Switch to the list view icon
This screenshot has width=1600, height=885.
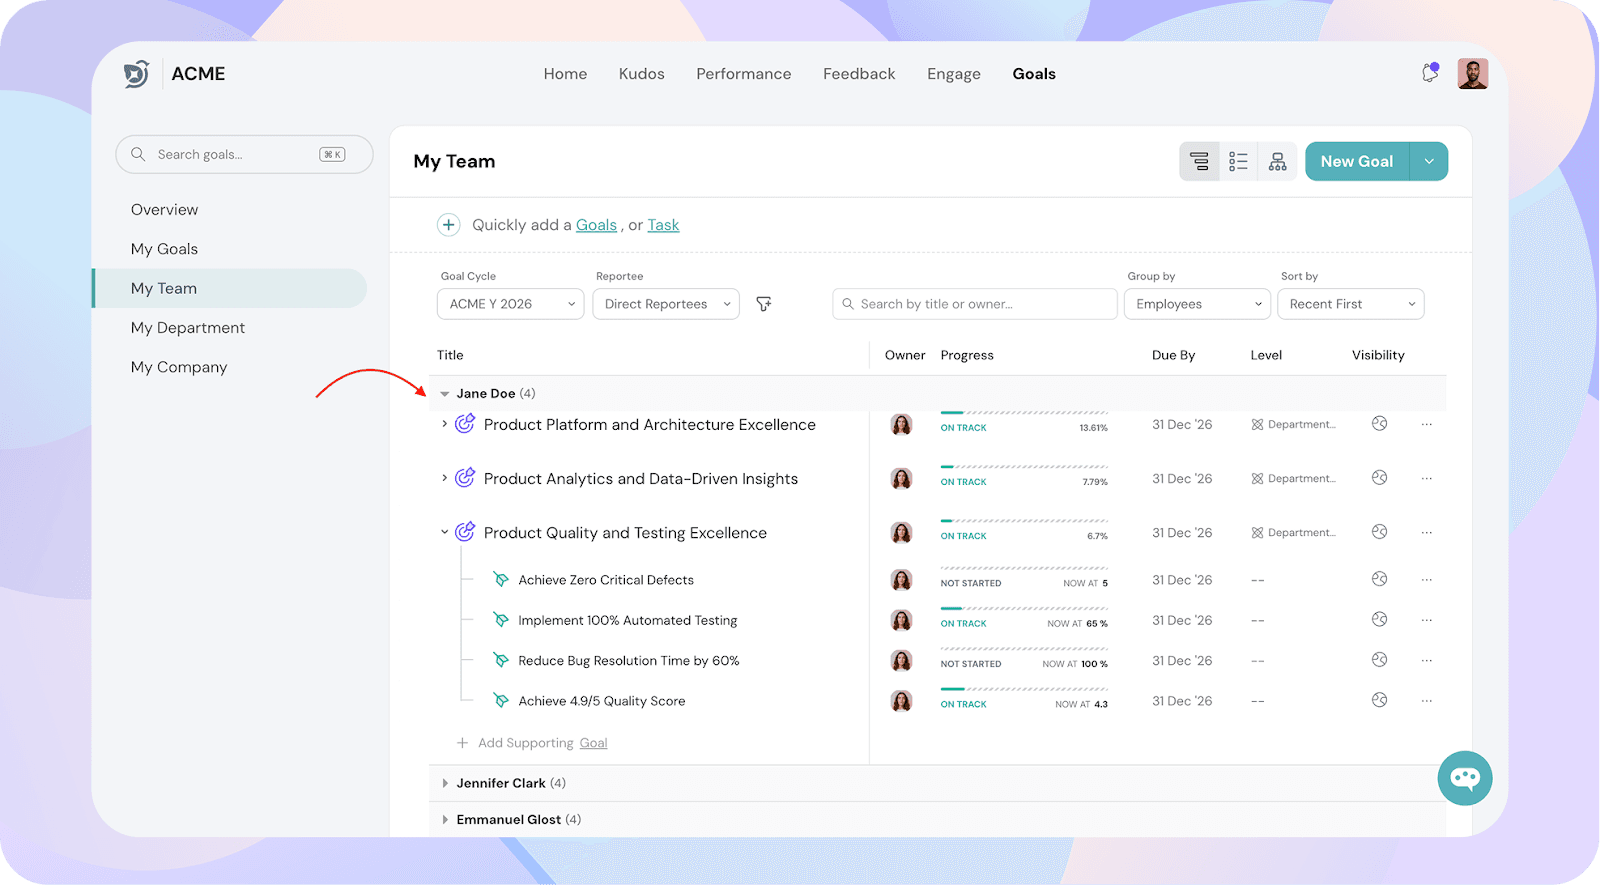pos(1238,162)
